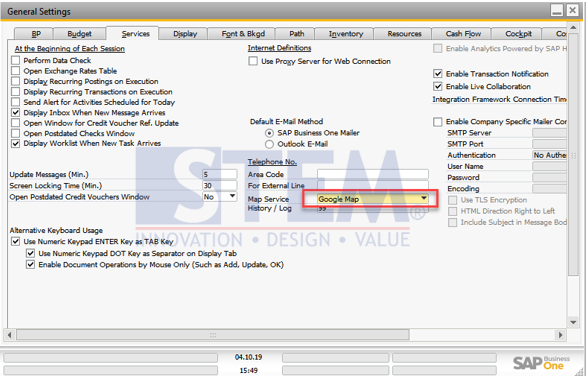Uncheck Use Numeric Keypad ENTER Key as TAB
The height and width of the screenshot is (377, 588).
point(15,242)
